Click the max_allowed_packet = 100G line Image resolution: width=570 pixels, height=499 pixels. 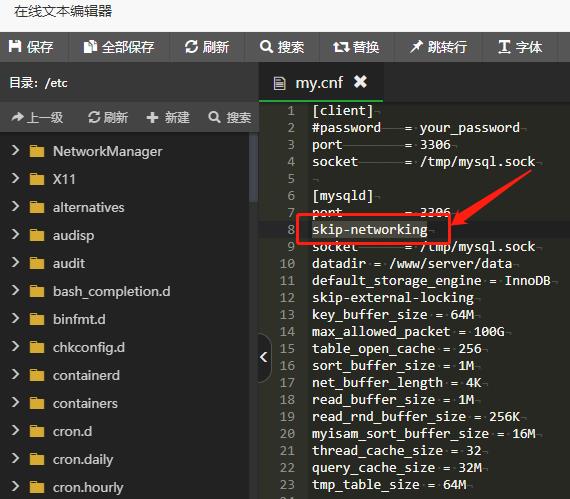[408, 331]
